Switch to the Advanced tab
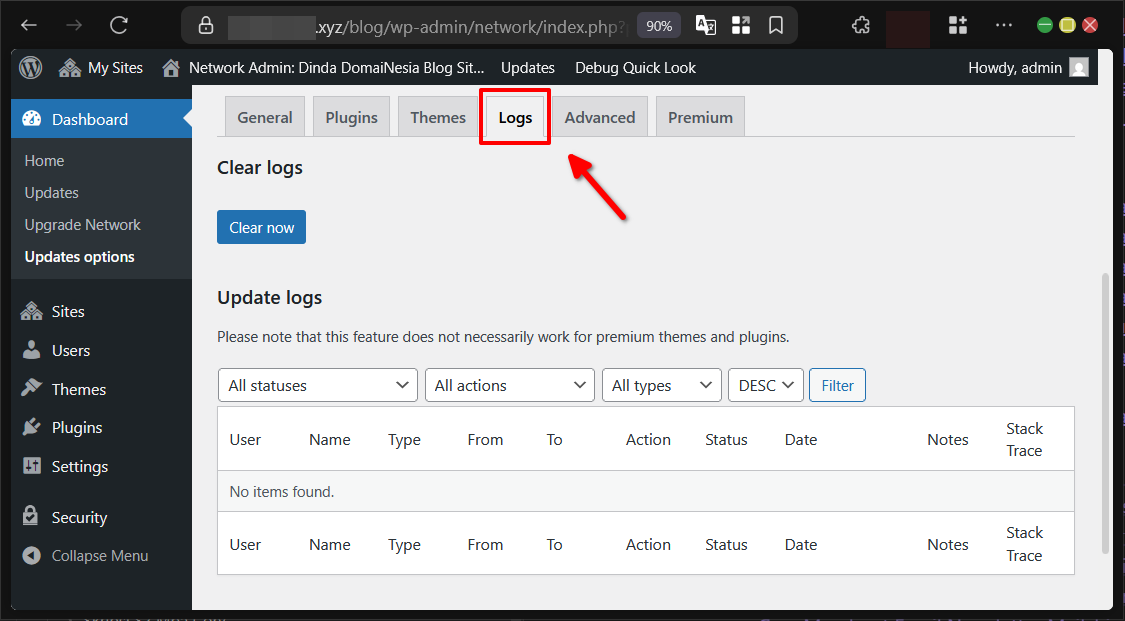1125x621 pixels. click(600, 117)
